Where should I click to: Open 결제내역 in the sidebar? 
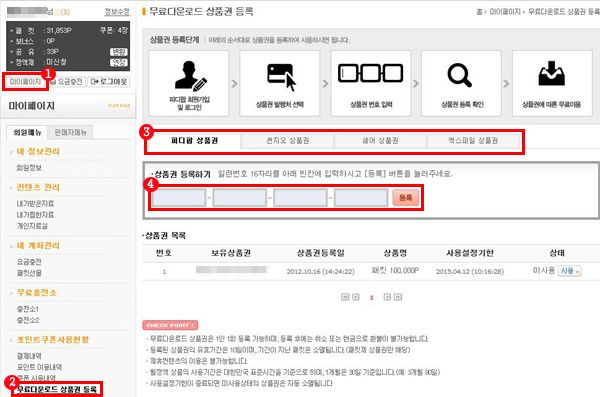pos(29,356)
